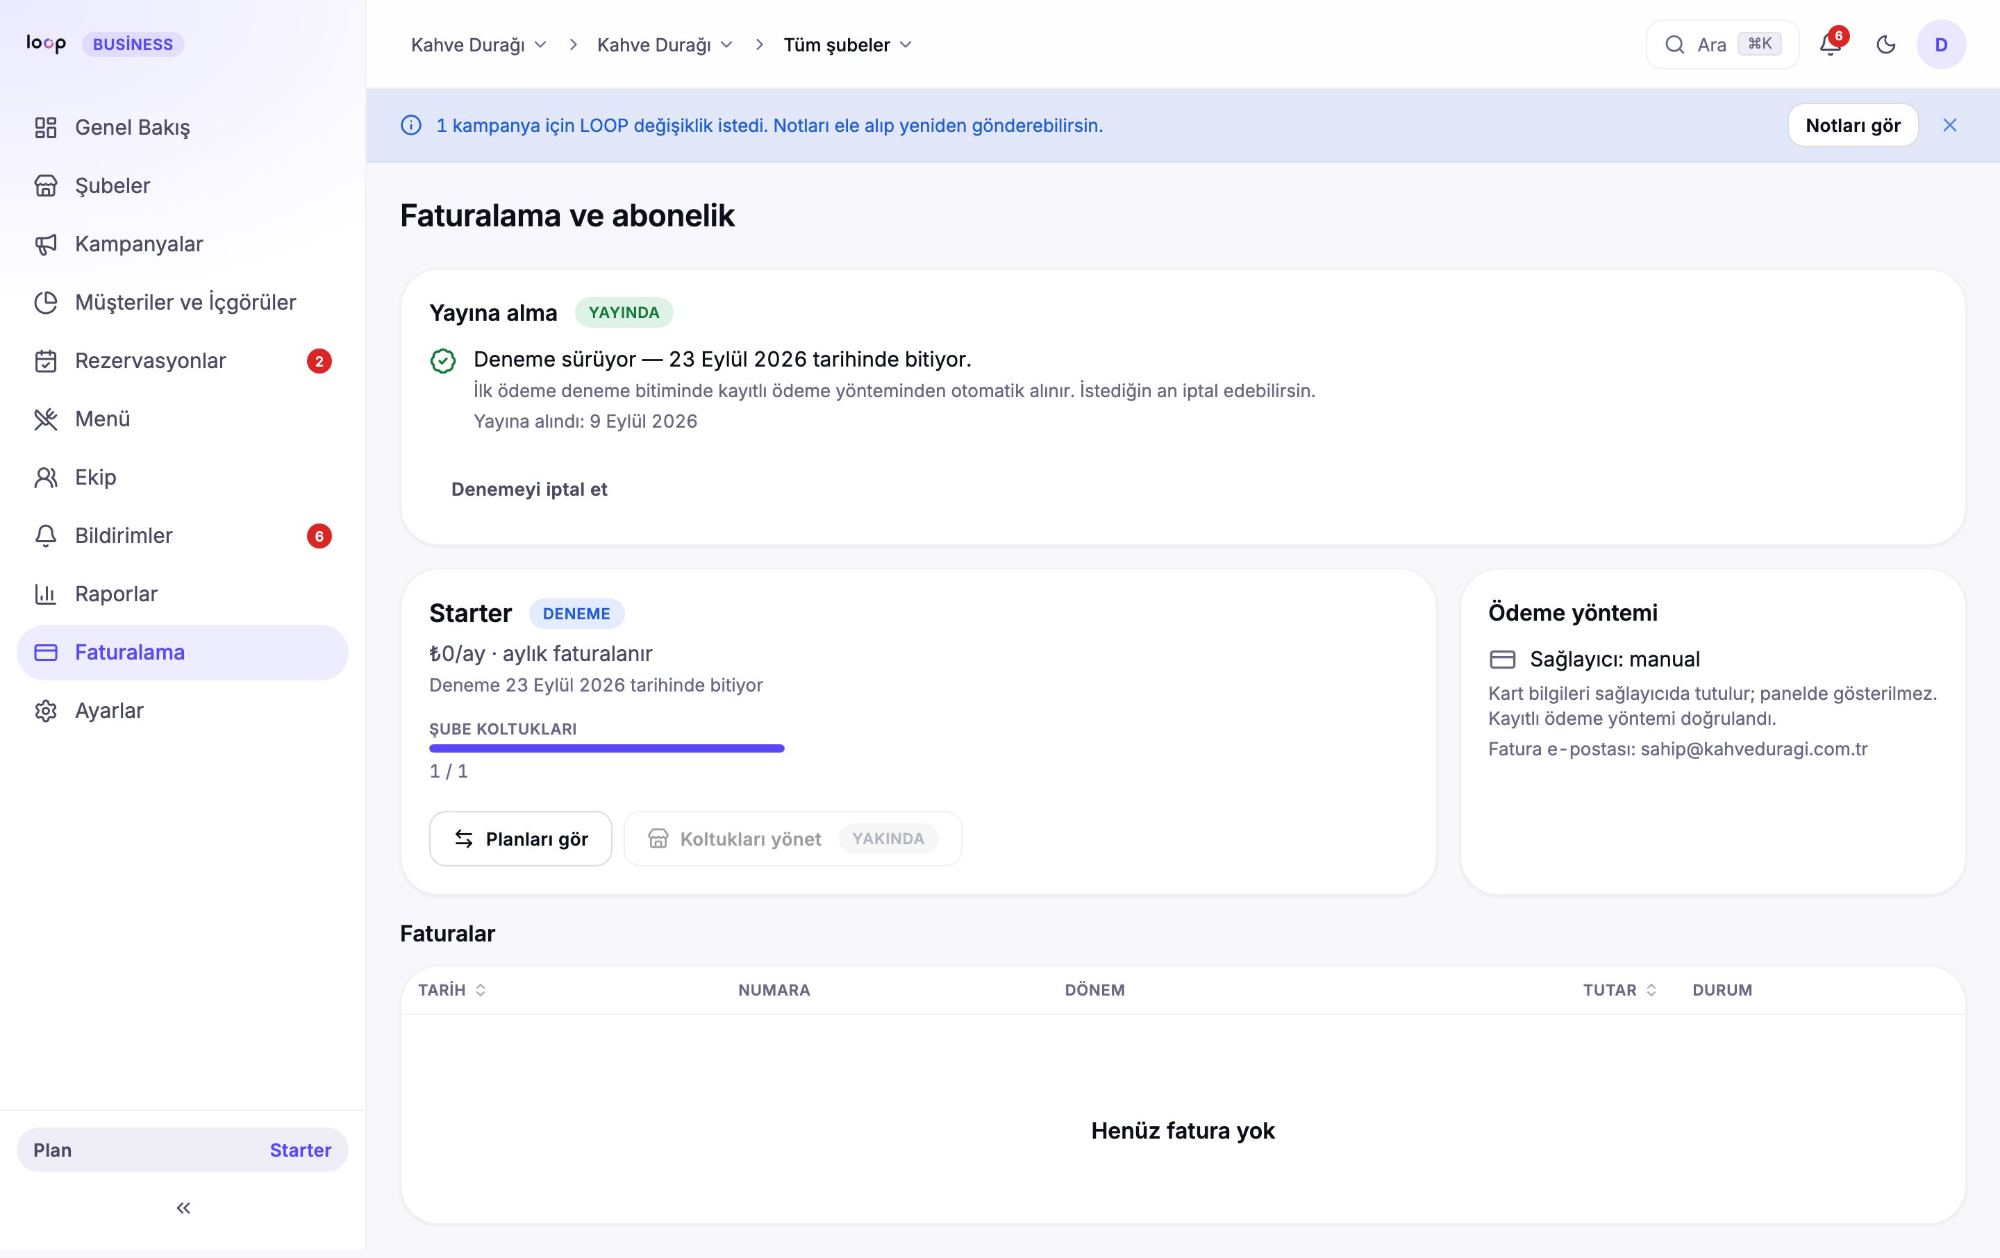Click the Faturalar section heading
This screenshot has height=1258, width=2000.
point(447,933)
